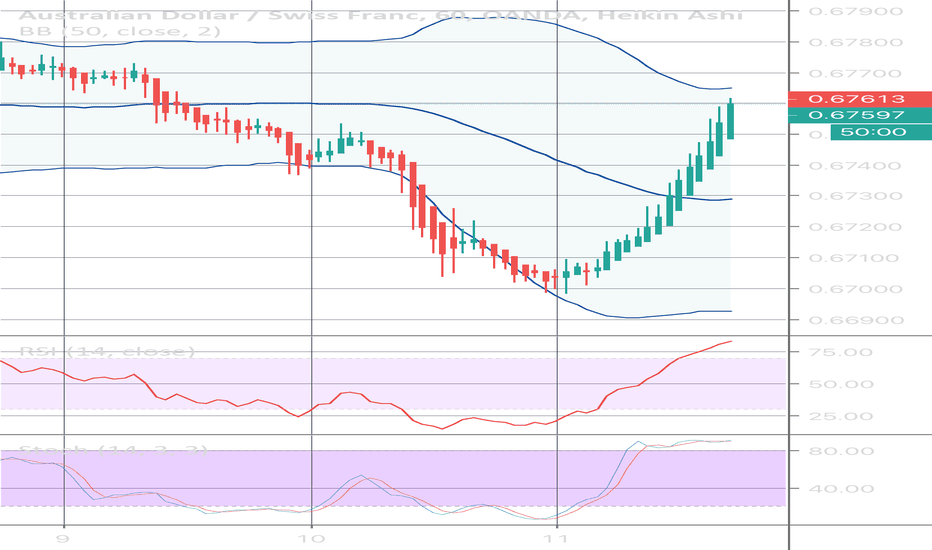Click the RSI 25.00 scale label
This screenshot has height=550, width=932.
(x=840, y=416)
